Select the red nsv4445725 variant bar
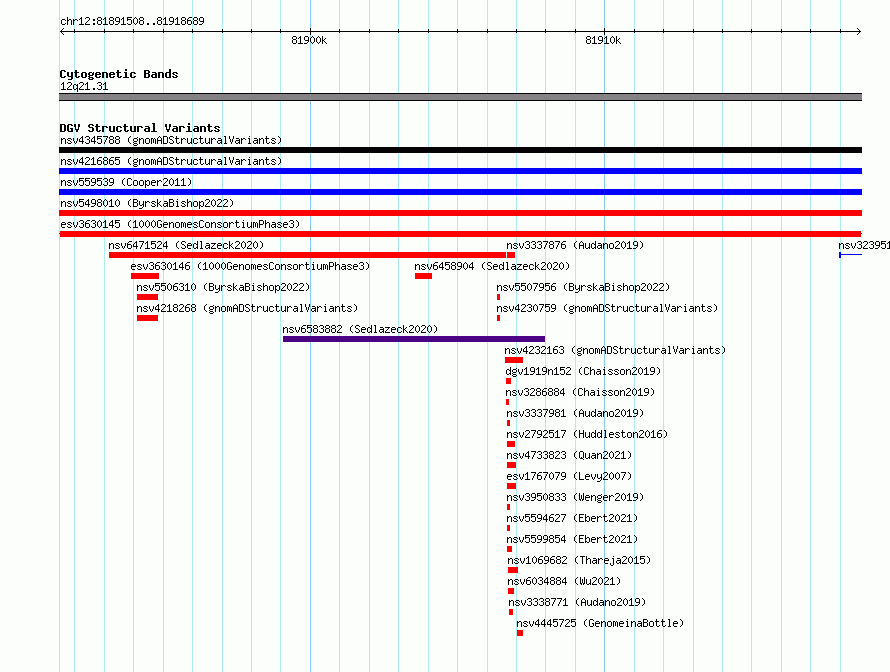 point(520,633)
